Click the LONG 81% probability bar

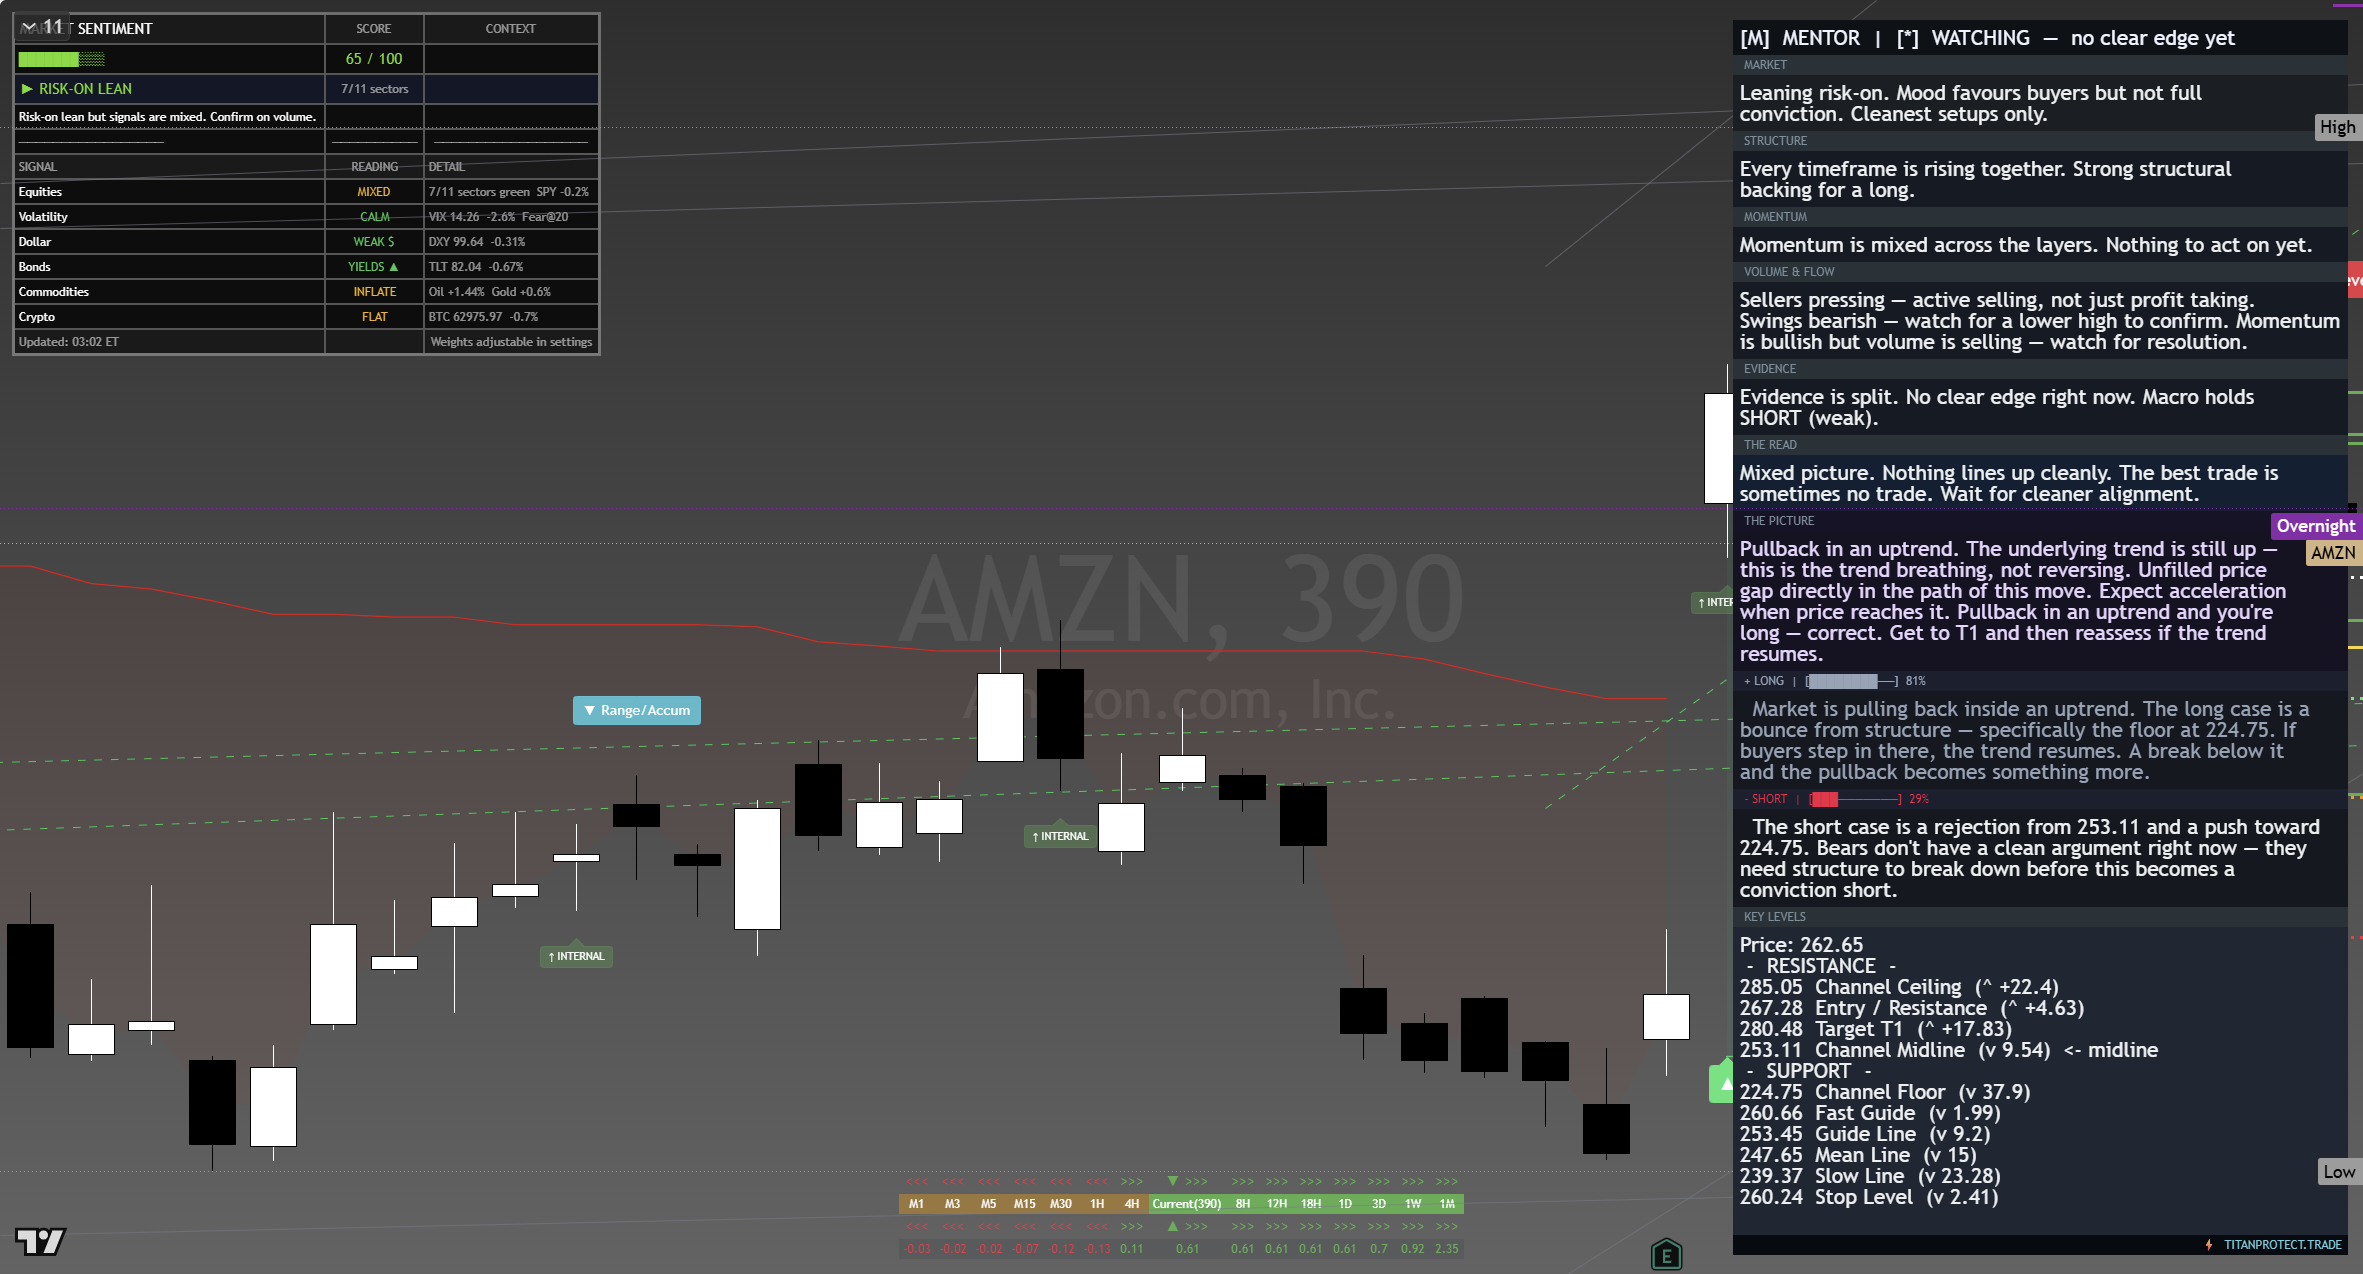[x=1852, y=681]
